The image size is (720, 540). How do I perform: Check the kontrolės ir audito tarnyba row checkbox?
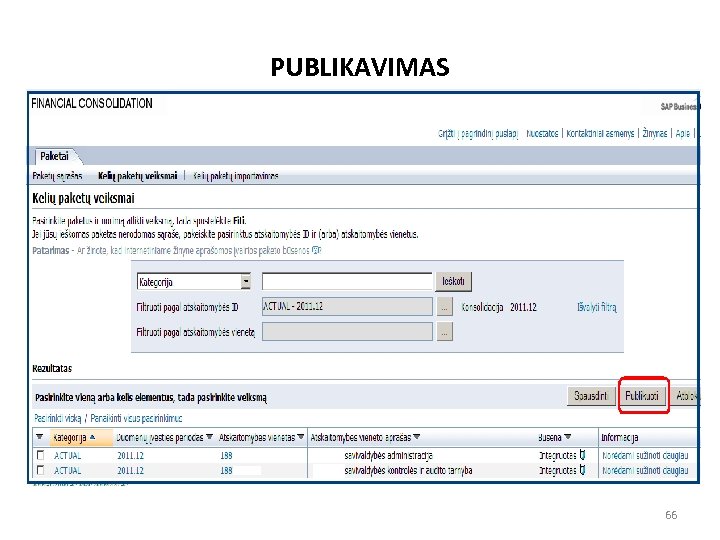click(41, 470)
